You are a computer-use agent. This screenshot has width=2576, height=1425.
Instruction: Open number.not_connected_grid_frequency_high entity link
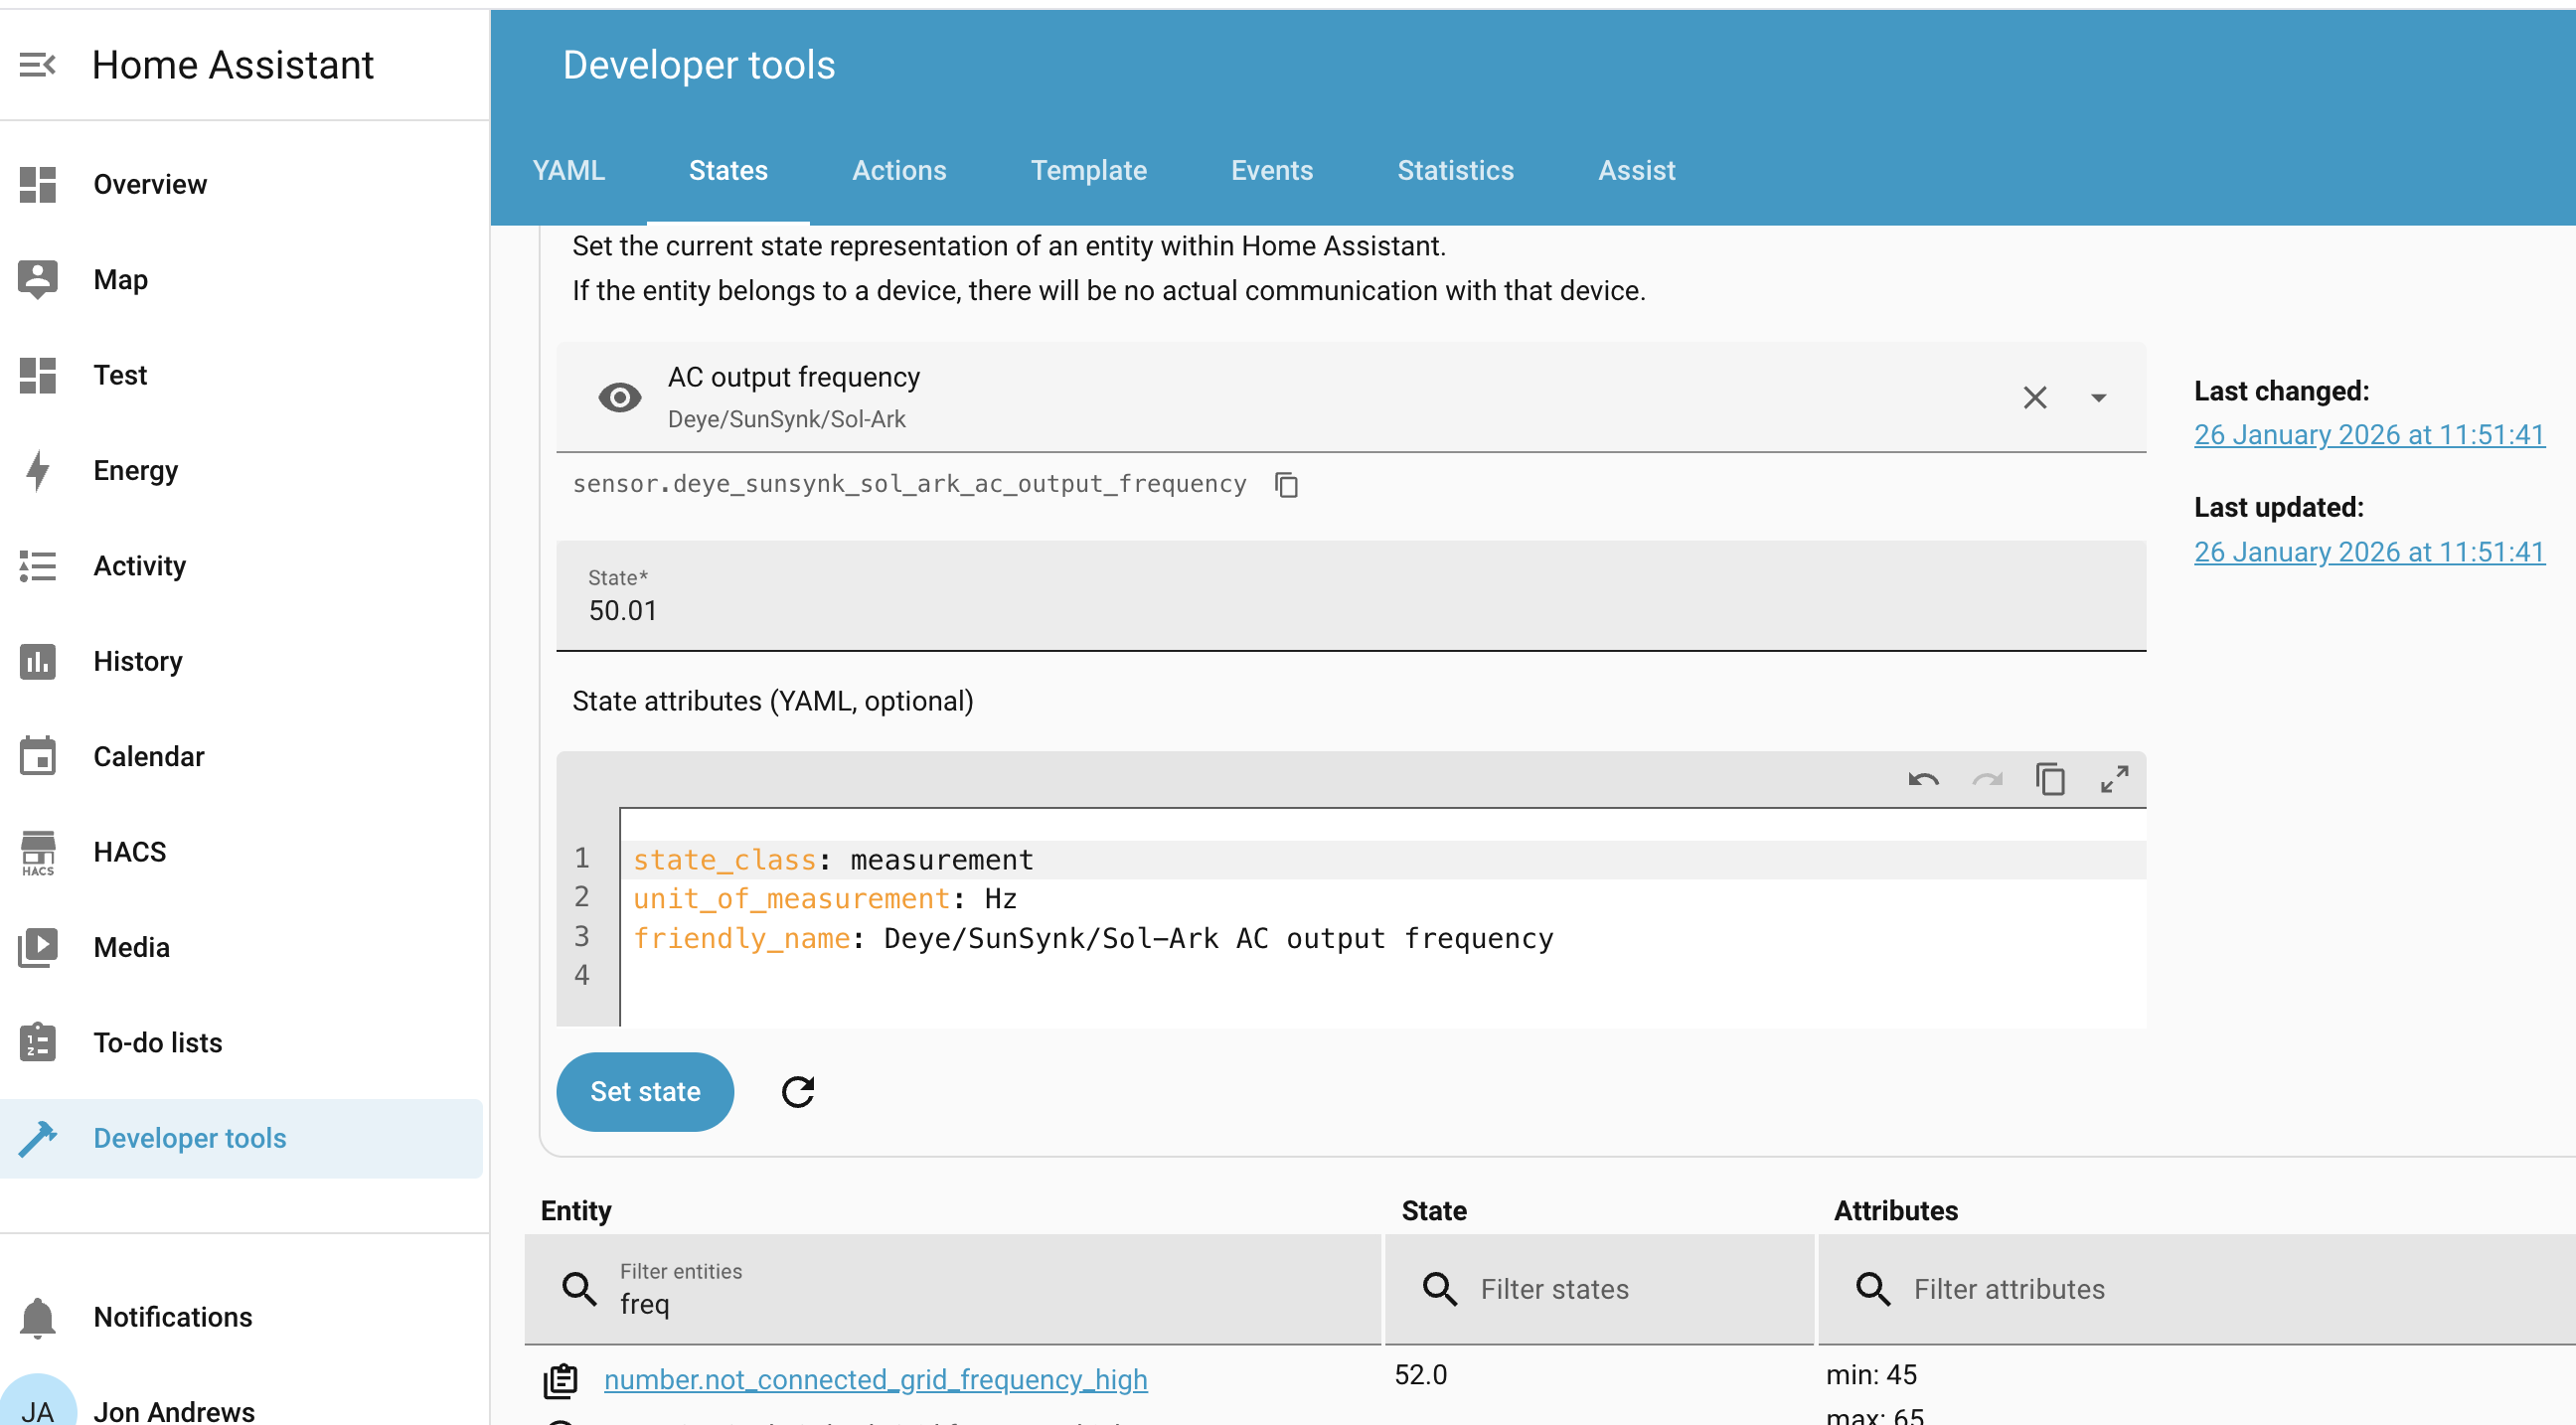point(875,1380)
